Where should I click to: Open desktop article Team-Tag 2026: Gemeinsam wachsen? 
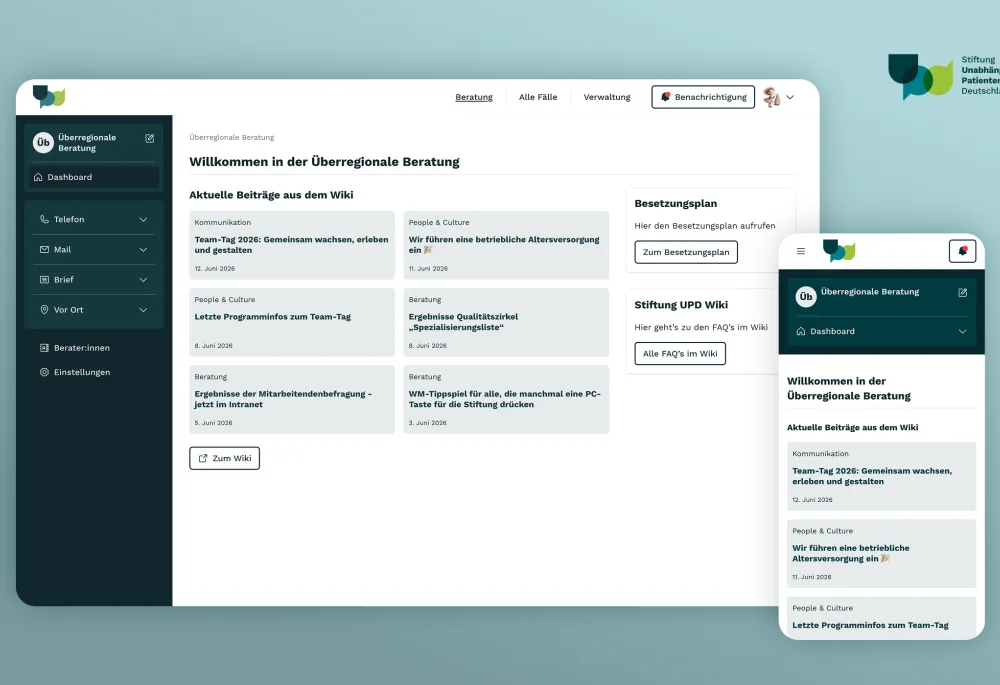tap(292, 245)
